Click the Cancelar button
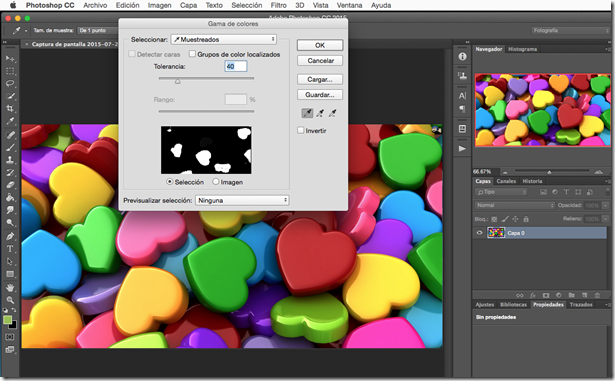615x381 pixels. click(320, 60)
